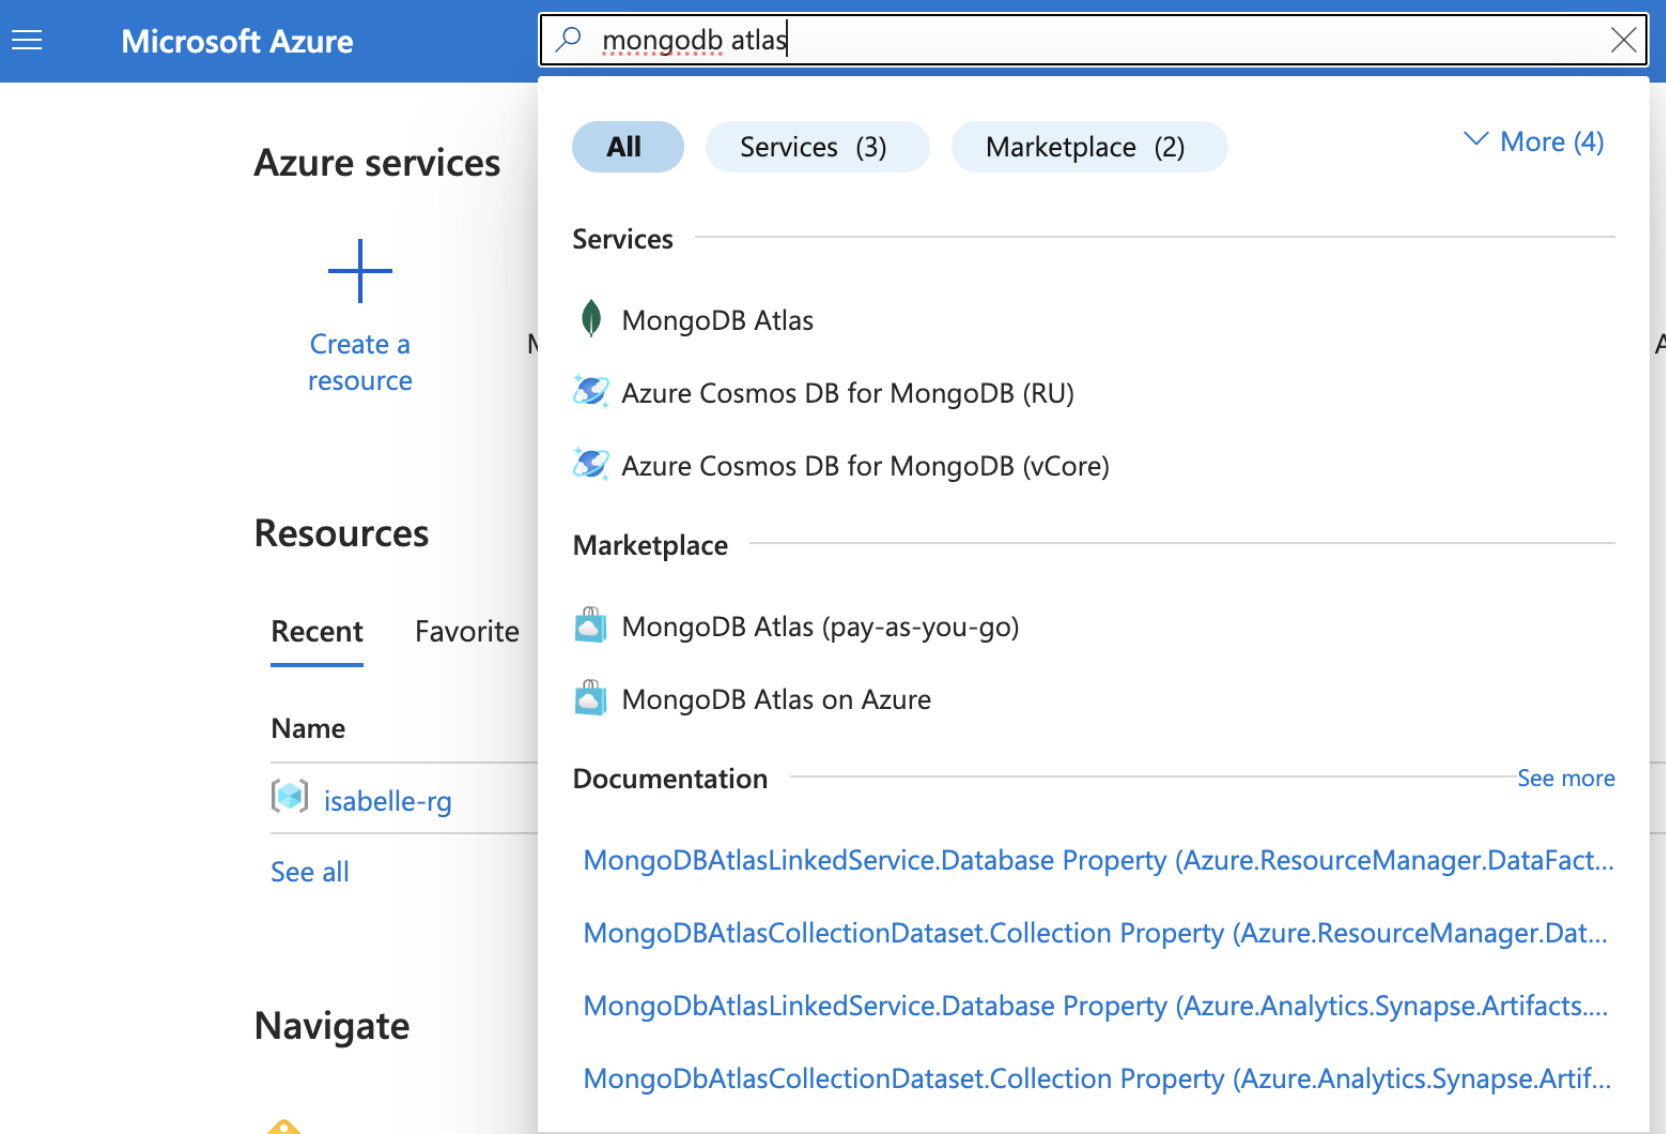The image size is (1666, 1134).
Task: Open the isabelle-rg resource group
Action: click(388, 800)
